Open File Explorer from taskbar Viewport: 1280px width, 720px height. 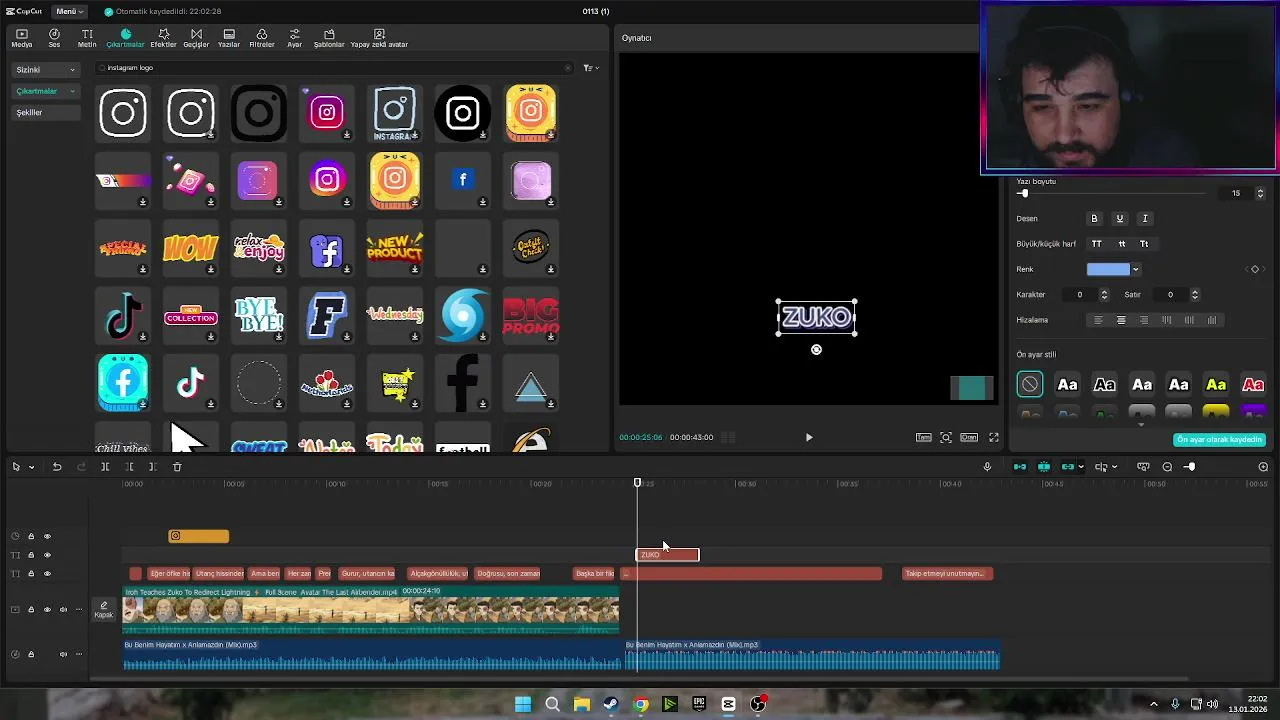(581, 704)
